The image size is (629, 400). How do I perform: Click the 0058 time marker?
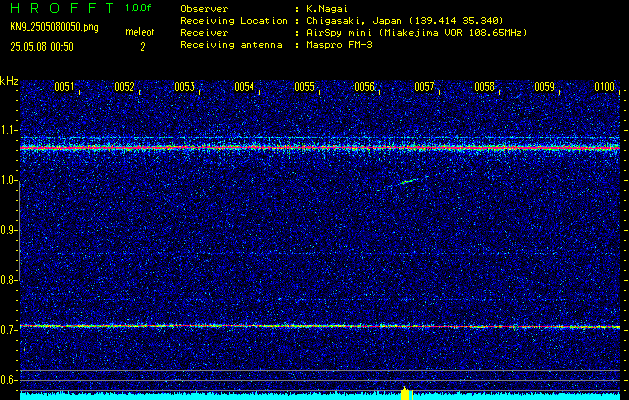click(x=485, y=87)
